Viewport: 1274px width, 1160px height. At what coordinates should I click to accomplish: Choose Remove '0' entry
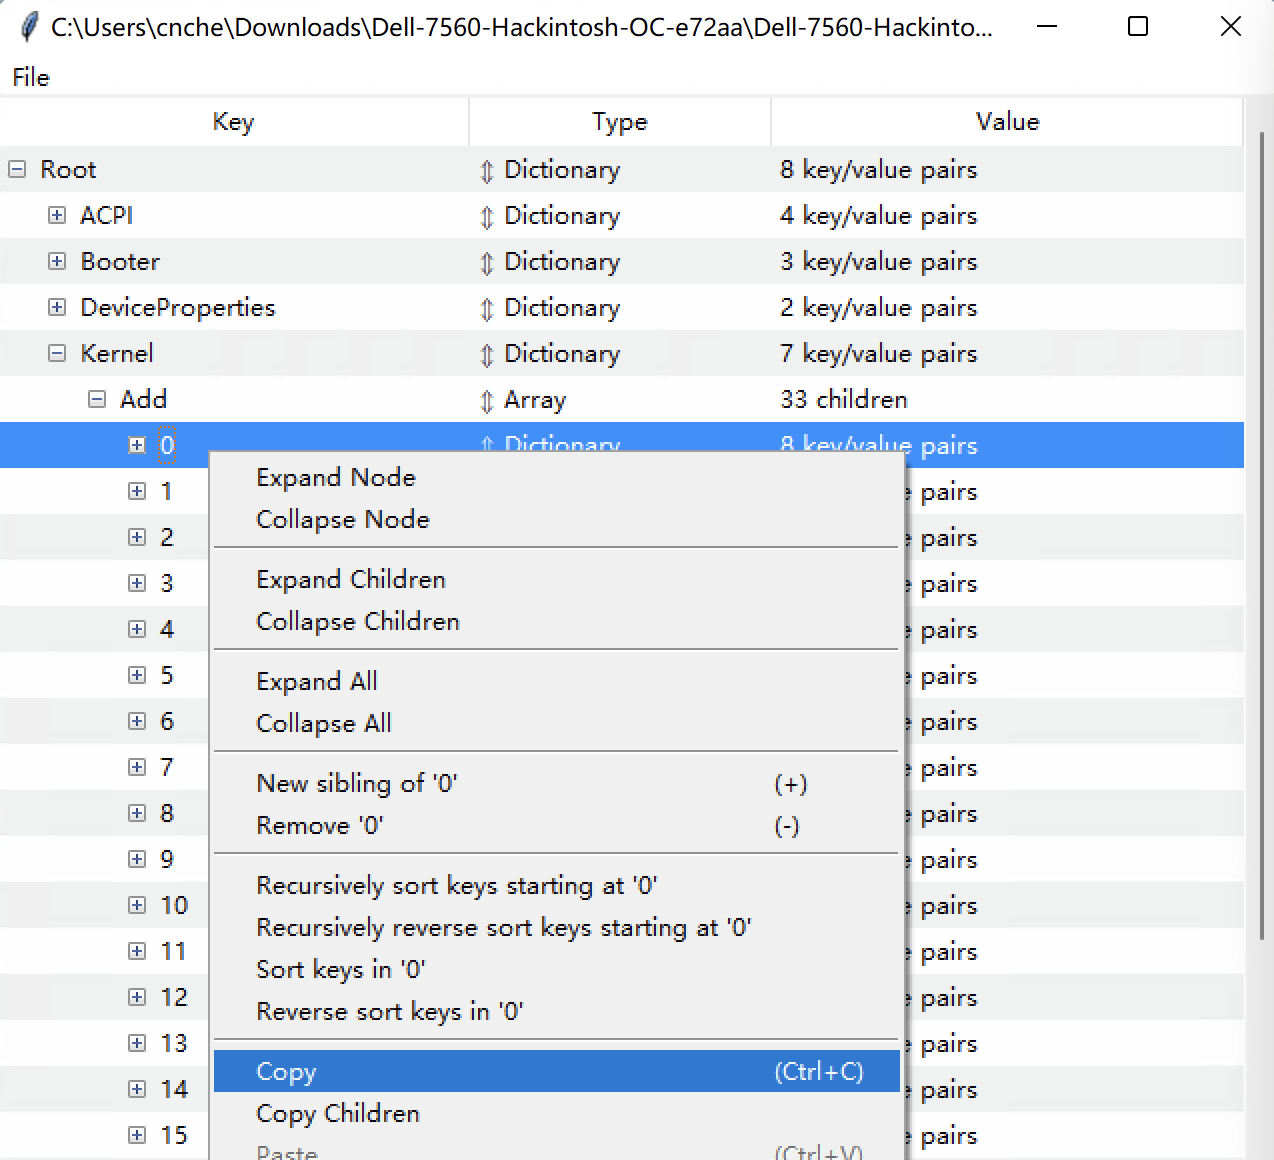(556, 825)
